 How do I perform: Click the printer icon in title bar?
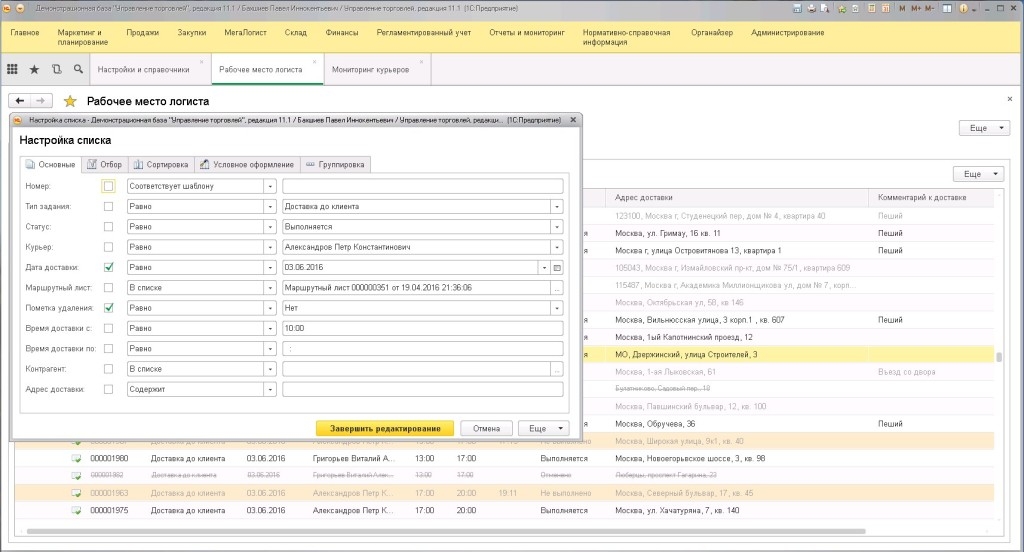(x=811, y=8)
